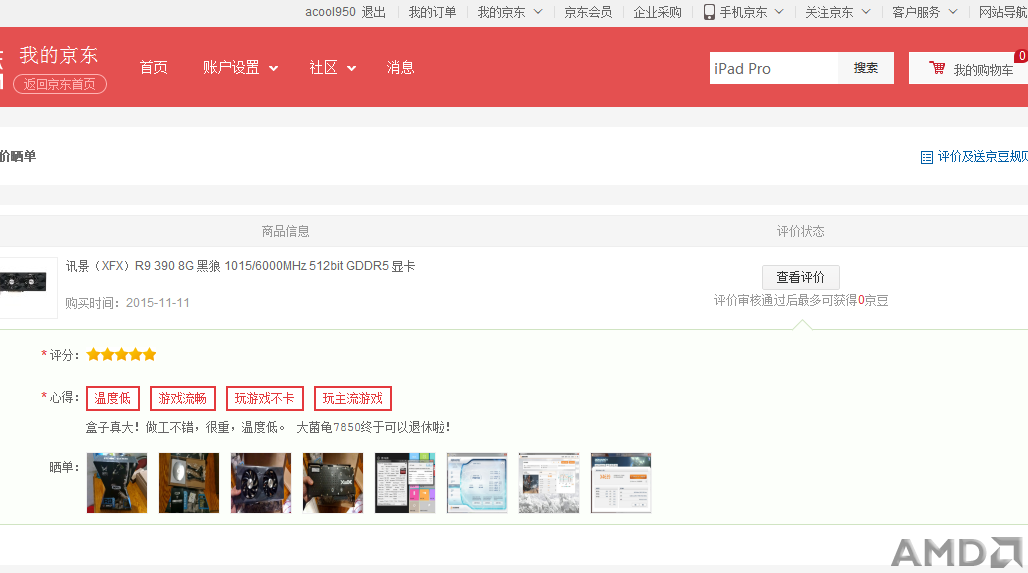Click purchase date 2015-11-11
The width and height of the screenshot is (1028, 573).
tap(157, 303)
